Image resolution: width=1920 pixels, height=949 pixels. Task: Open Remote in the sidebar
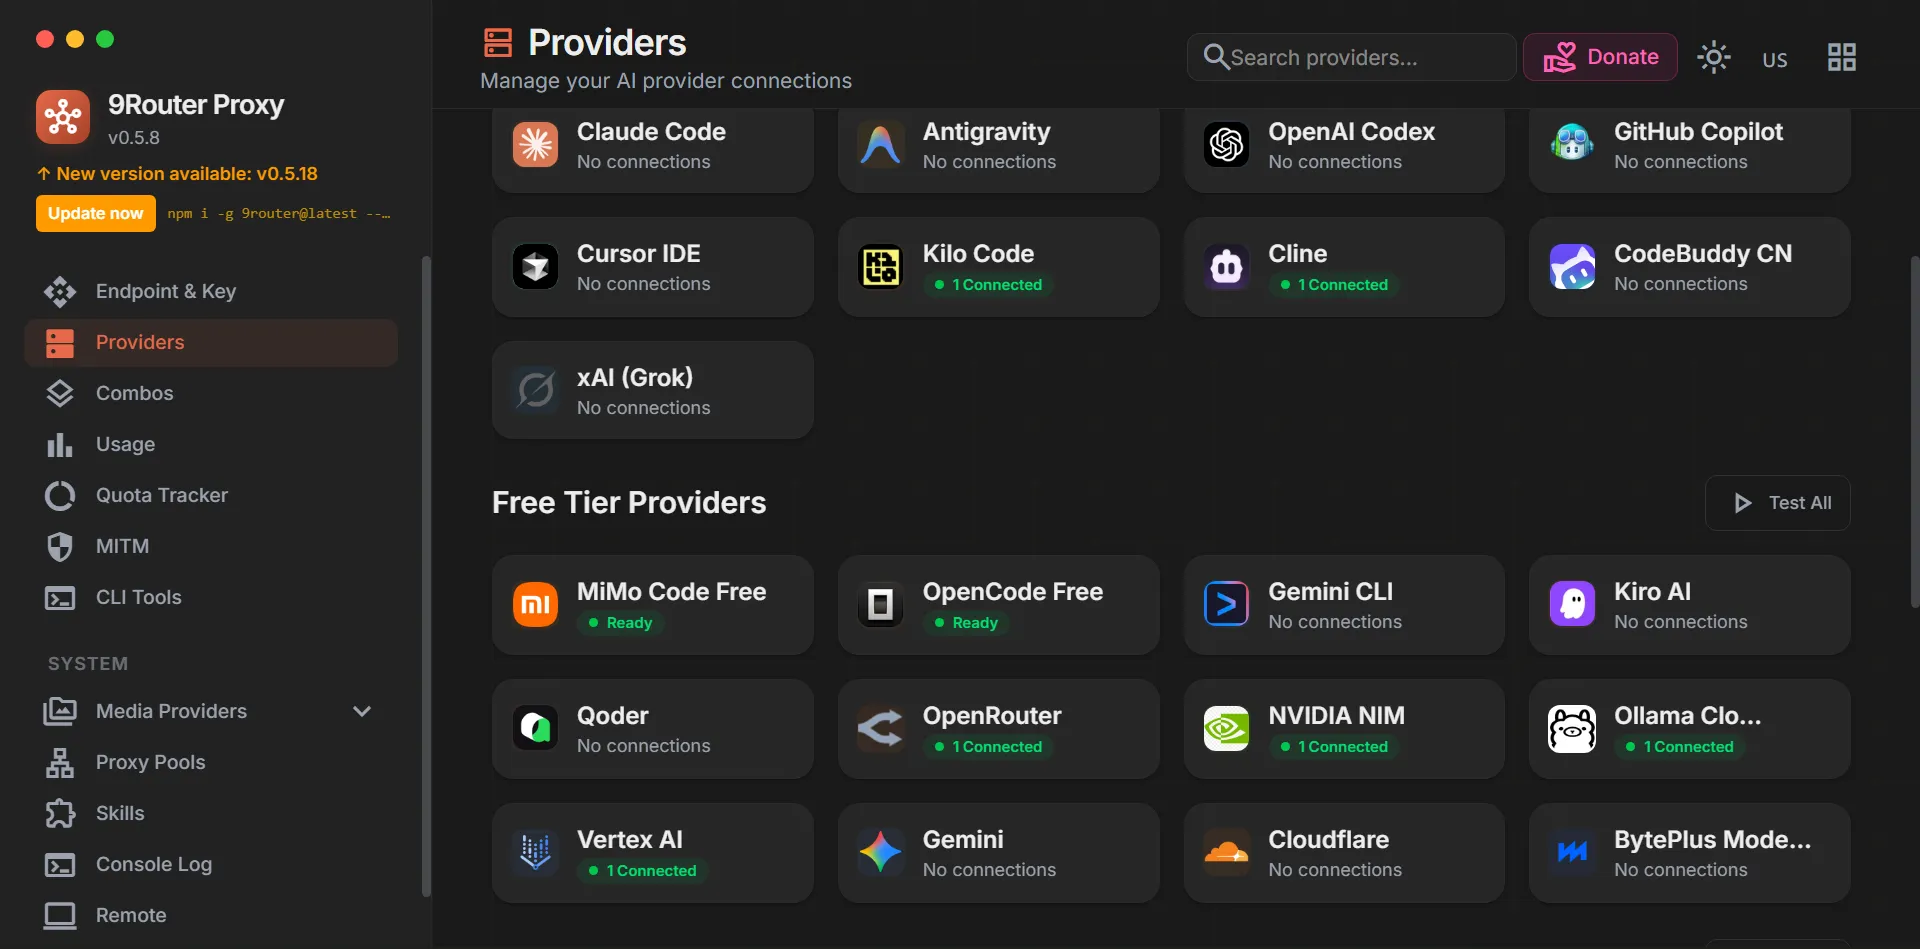click(211, 915)
